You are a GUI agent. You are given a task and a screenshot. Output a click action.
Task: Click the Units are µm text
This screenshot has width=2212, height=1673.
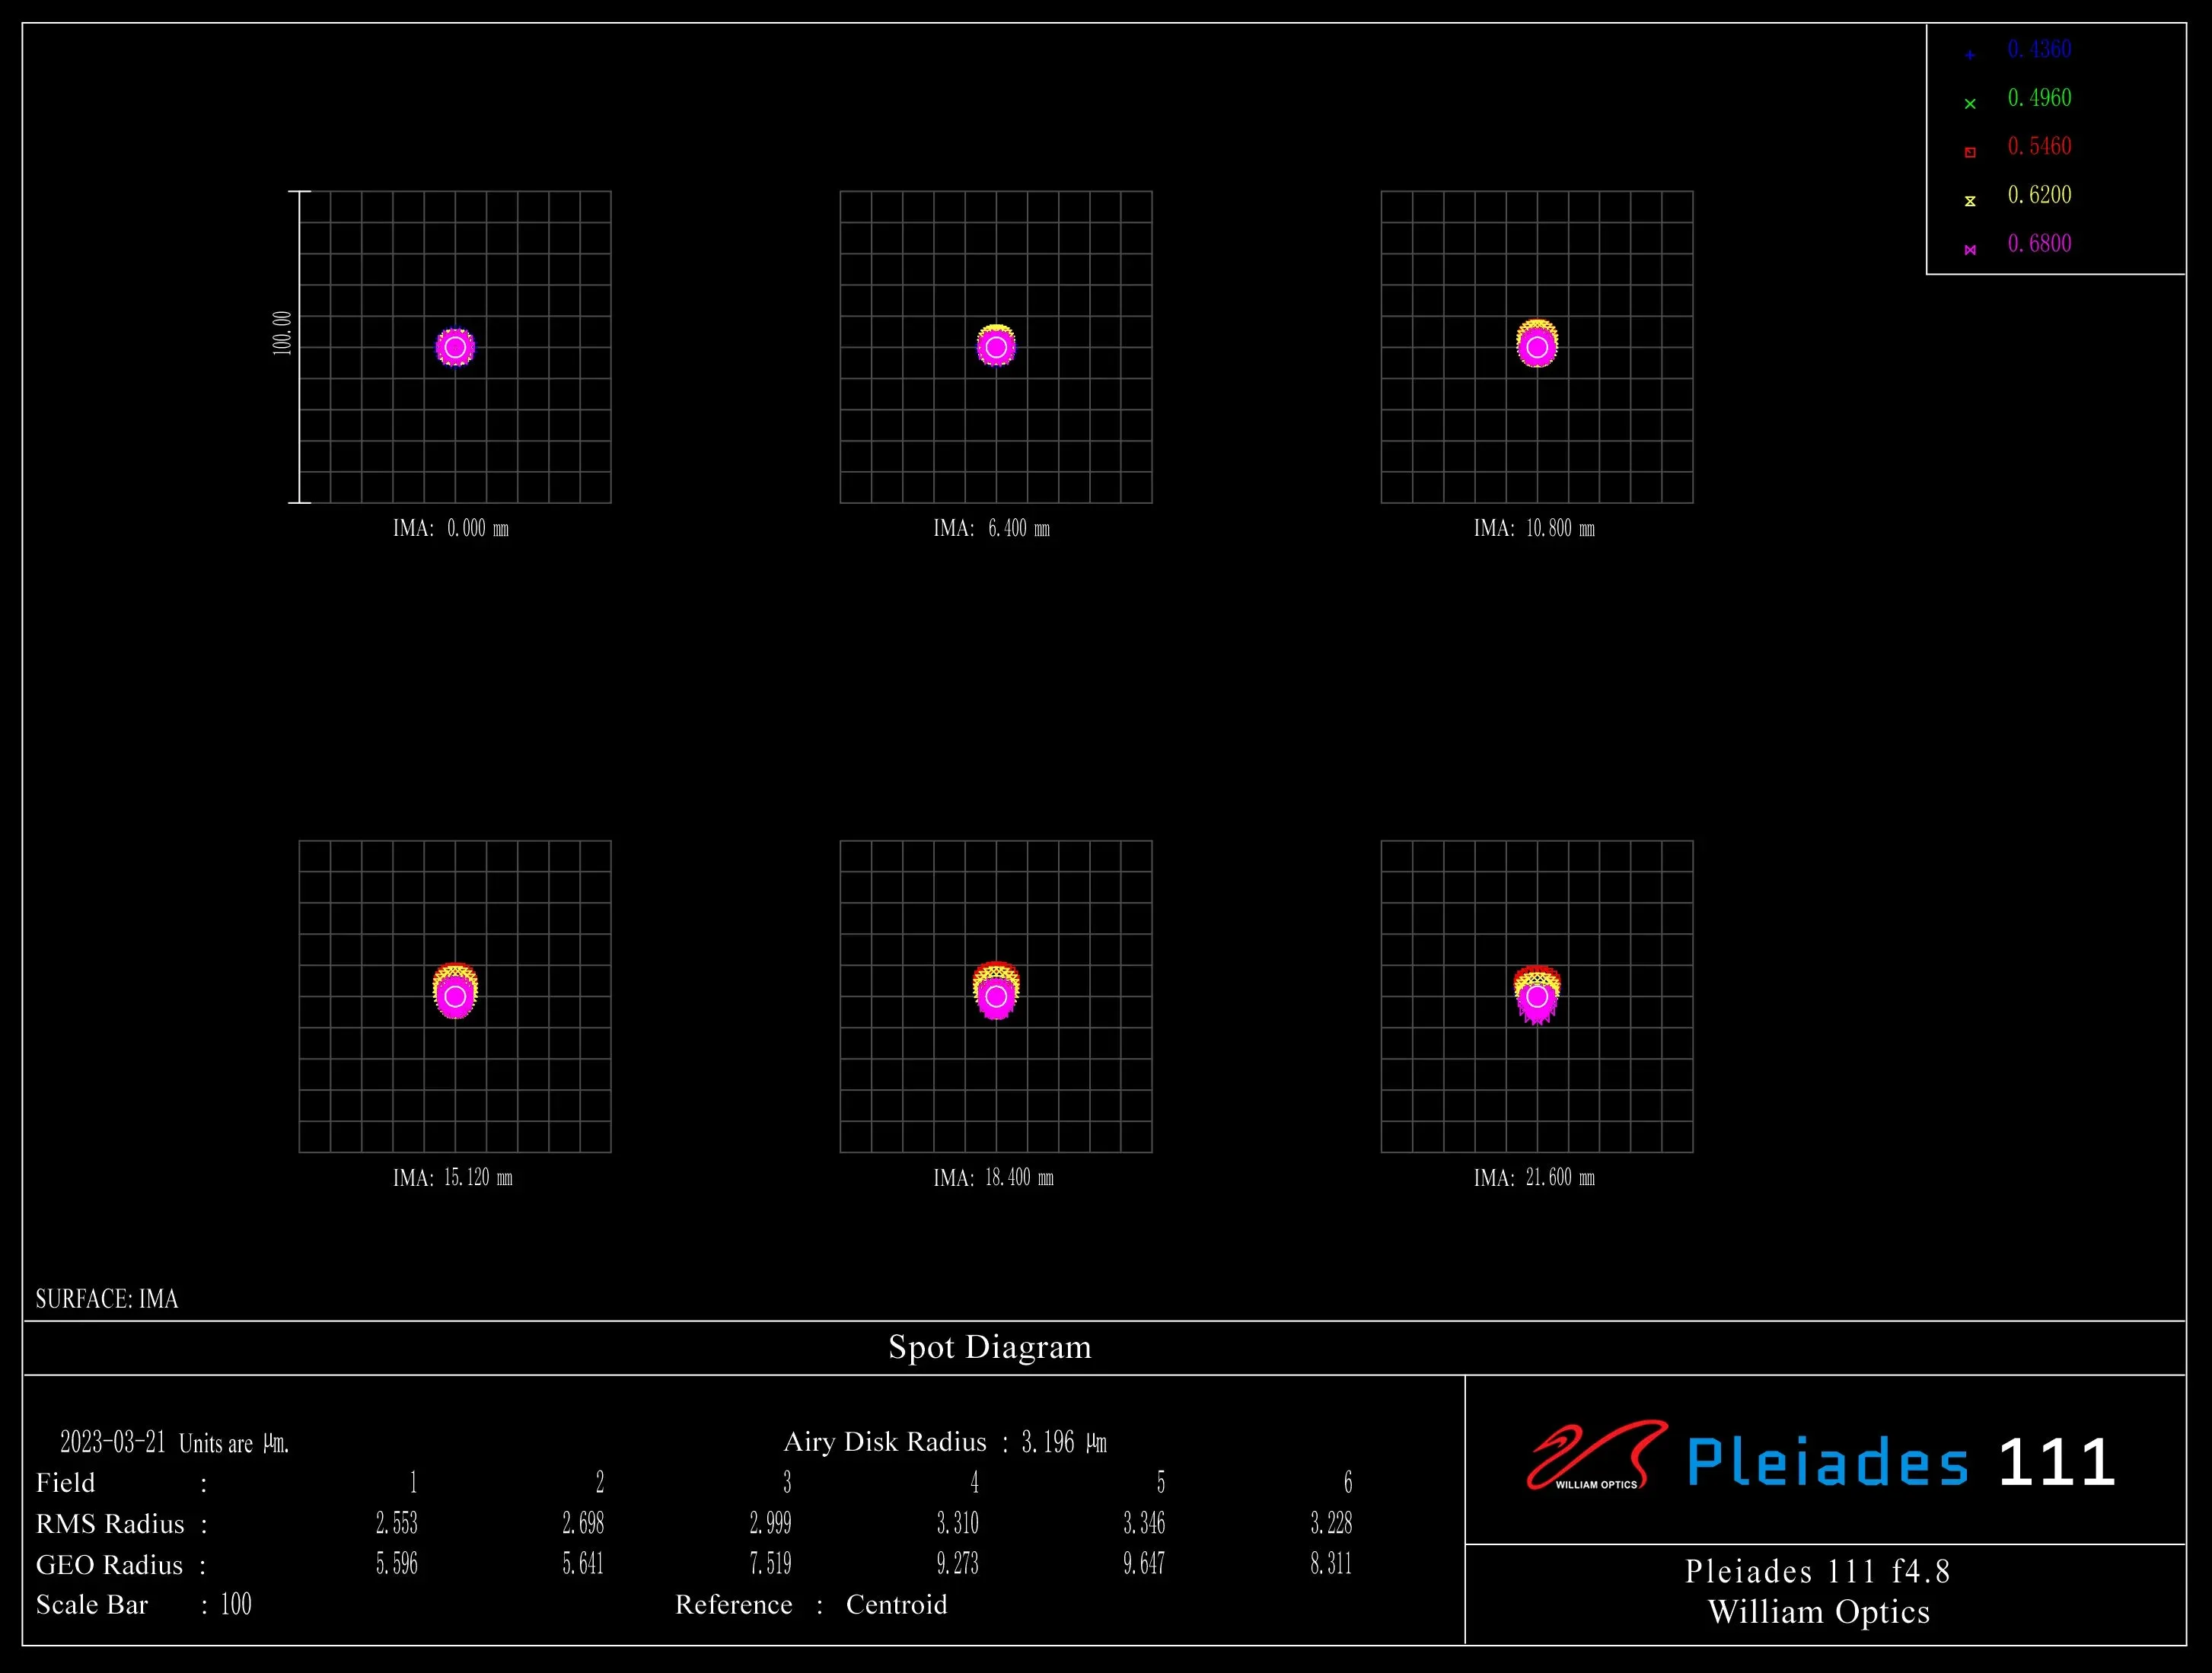point(234,1443)
